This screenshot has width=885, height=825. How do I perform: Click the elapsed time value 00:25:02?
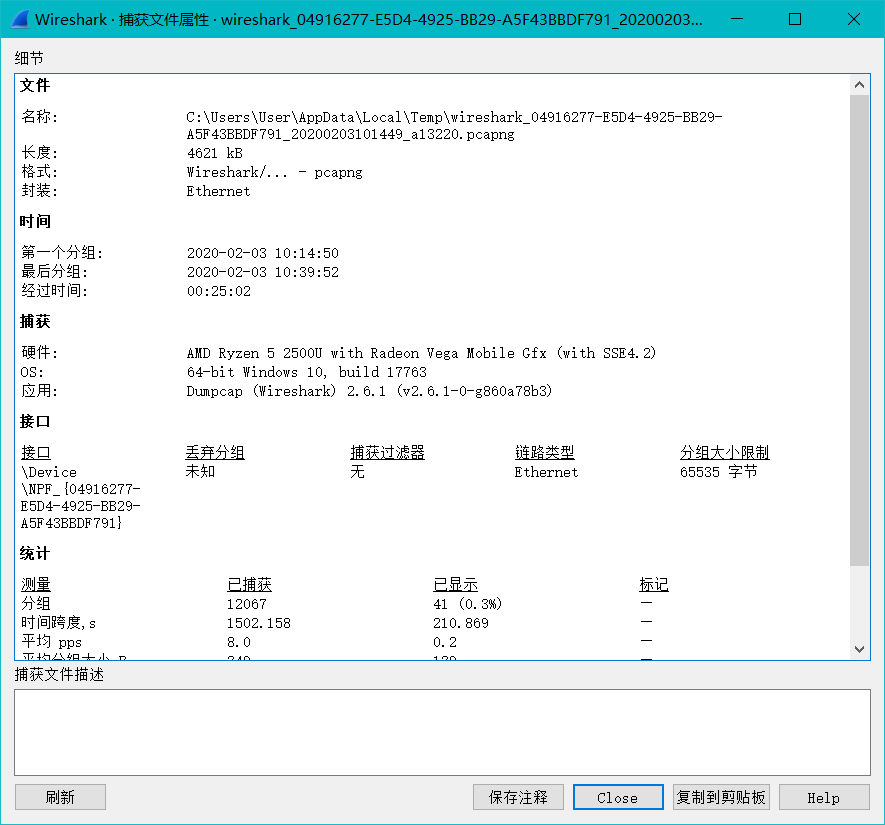click(219, 291)
